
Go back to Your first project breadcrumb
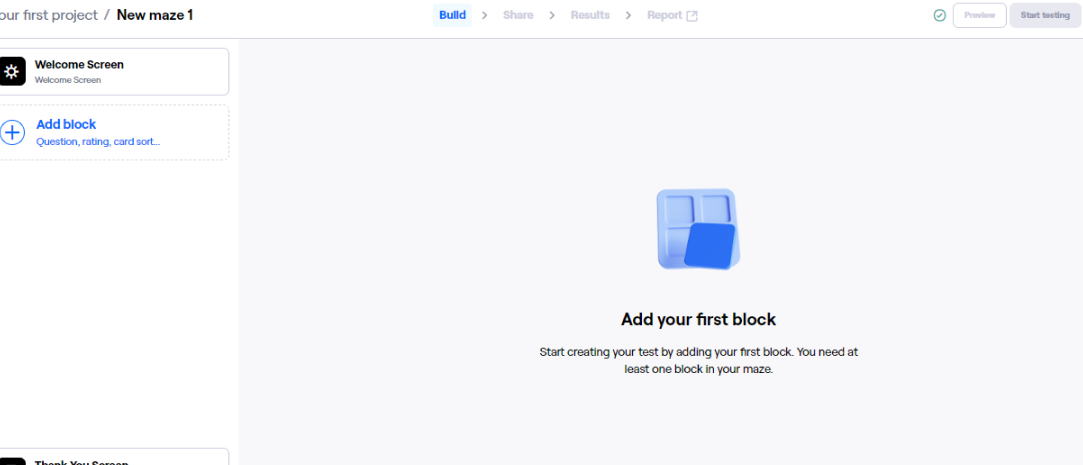(x=48, y=15)
